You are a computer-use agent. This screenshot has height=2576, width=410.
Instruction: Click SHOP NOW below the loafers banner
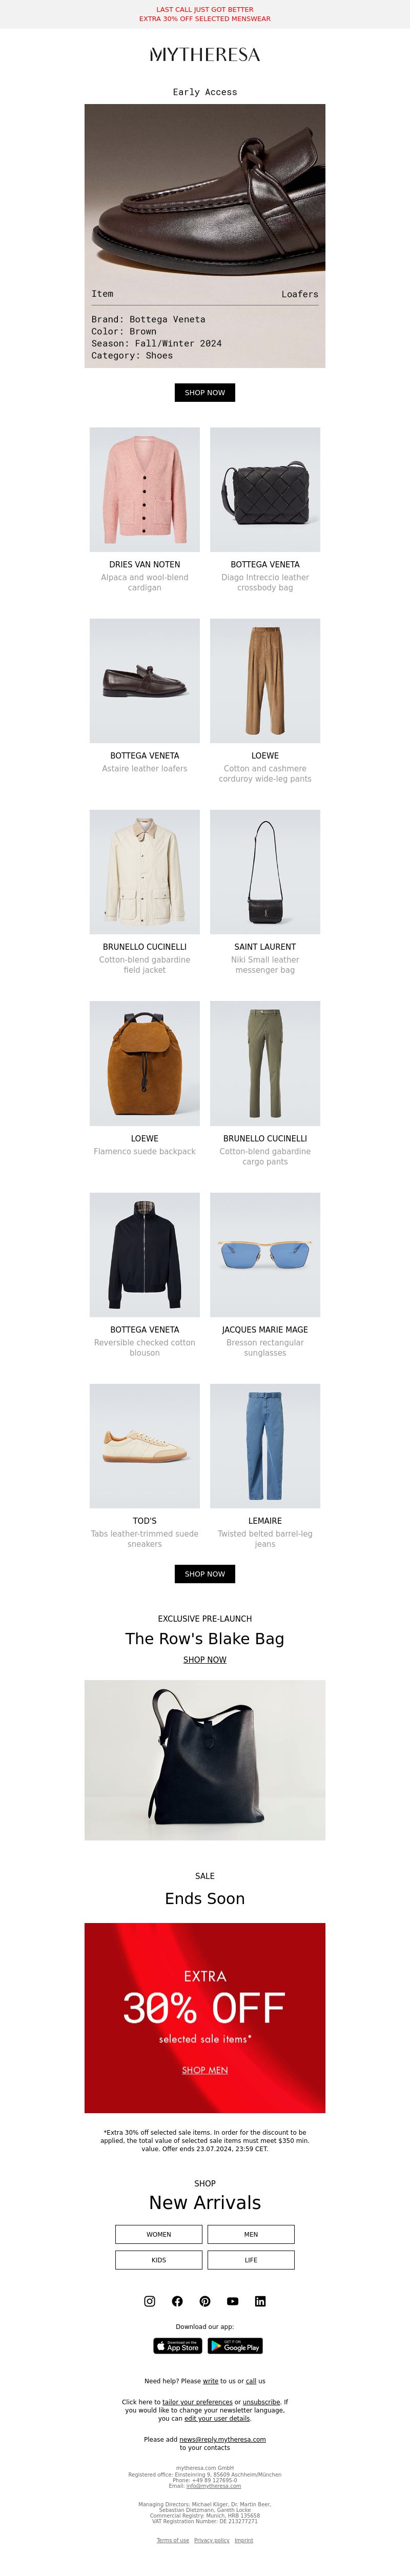(205, 393)
